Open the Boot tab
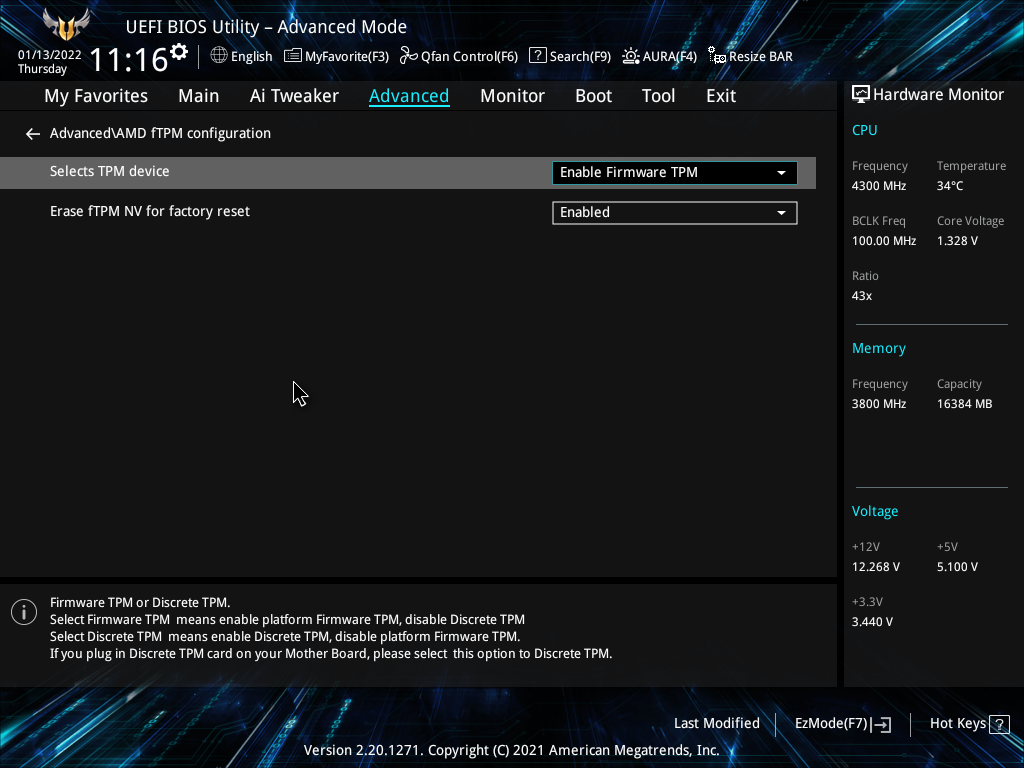Viewport: 1024px width, 768px height. coord(593,96)
